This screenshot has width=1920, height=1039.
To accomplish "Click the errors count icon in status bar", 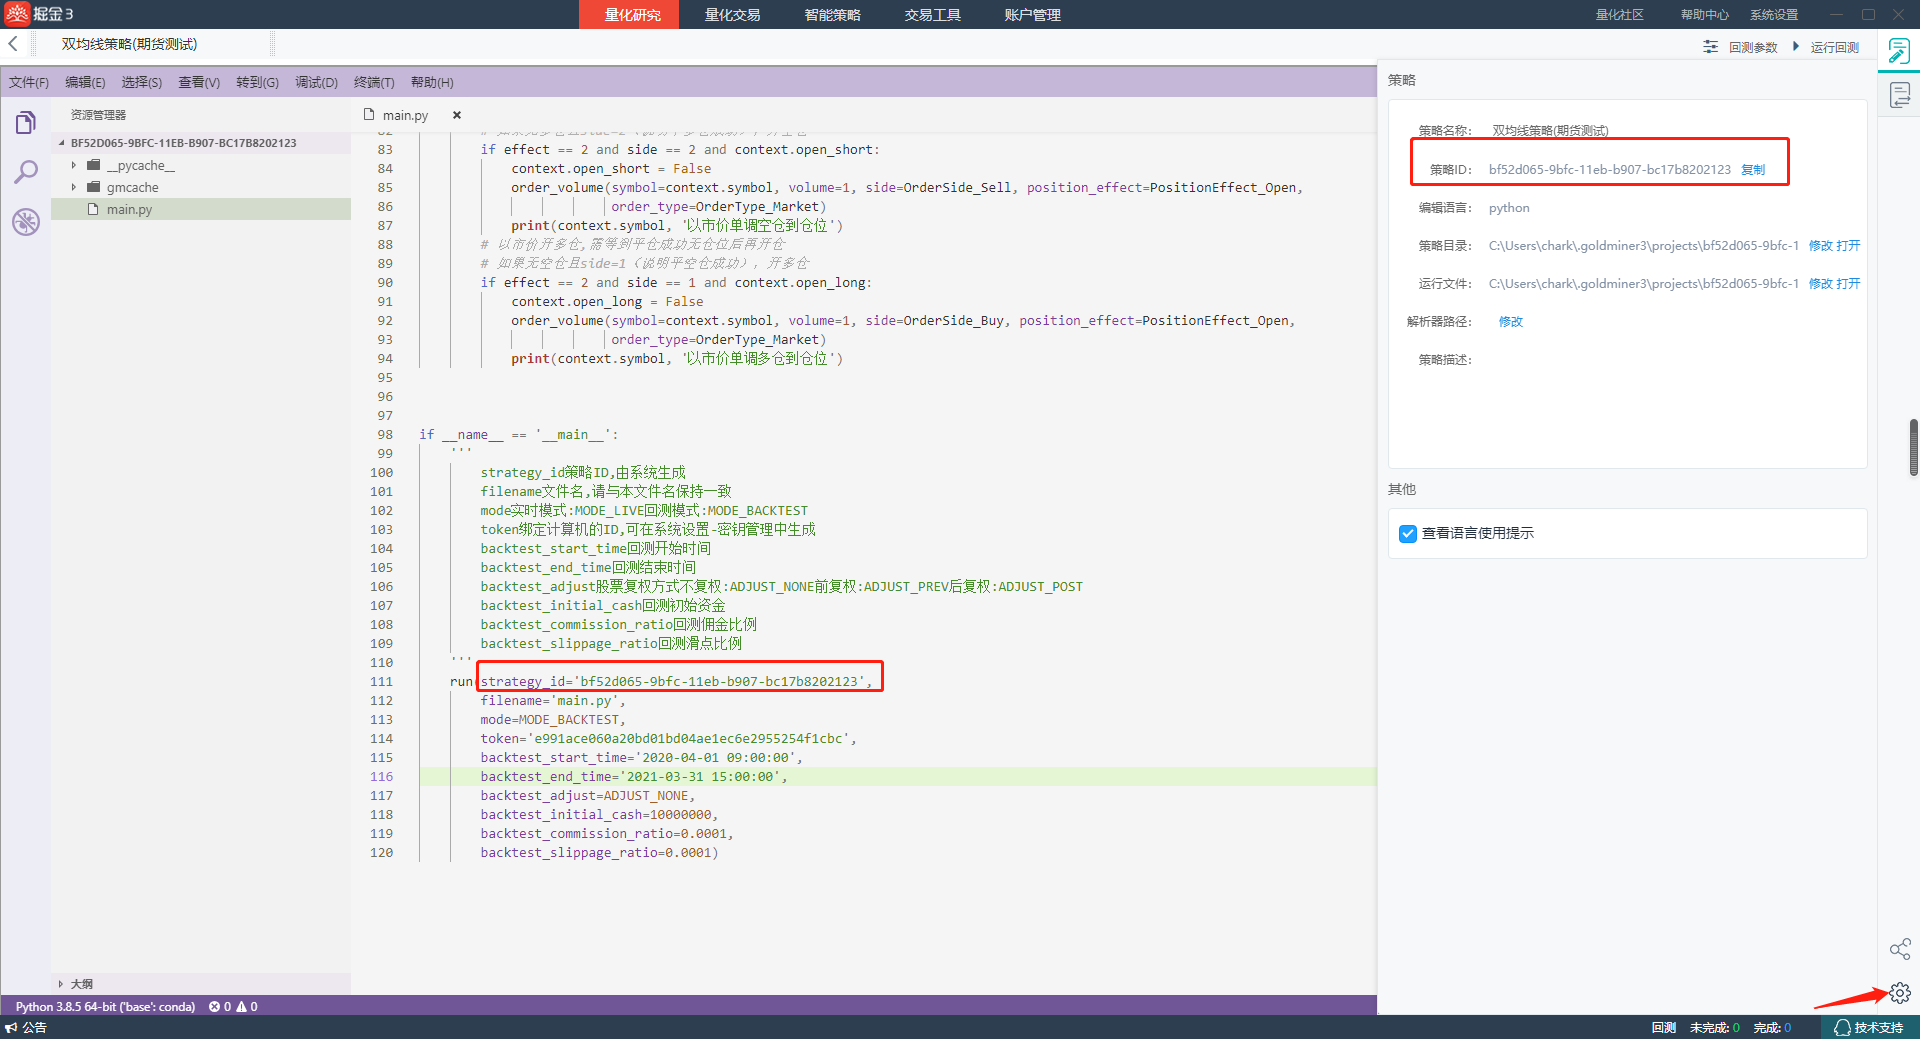I will click(214, 1007).
